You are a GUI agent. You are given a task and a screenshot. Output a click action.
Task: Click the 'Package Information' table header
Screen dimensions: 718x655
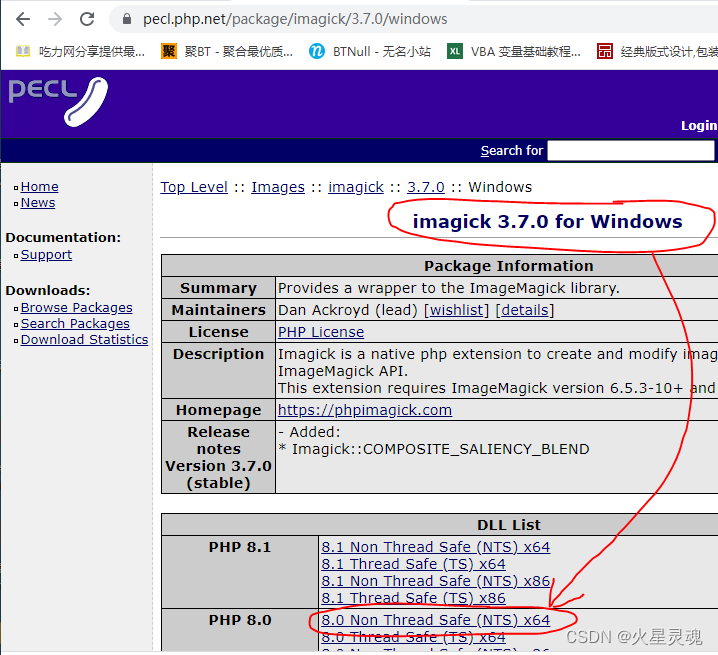508,266
